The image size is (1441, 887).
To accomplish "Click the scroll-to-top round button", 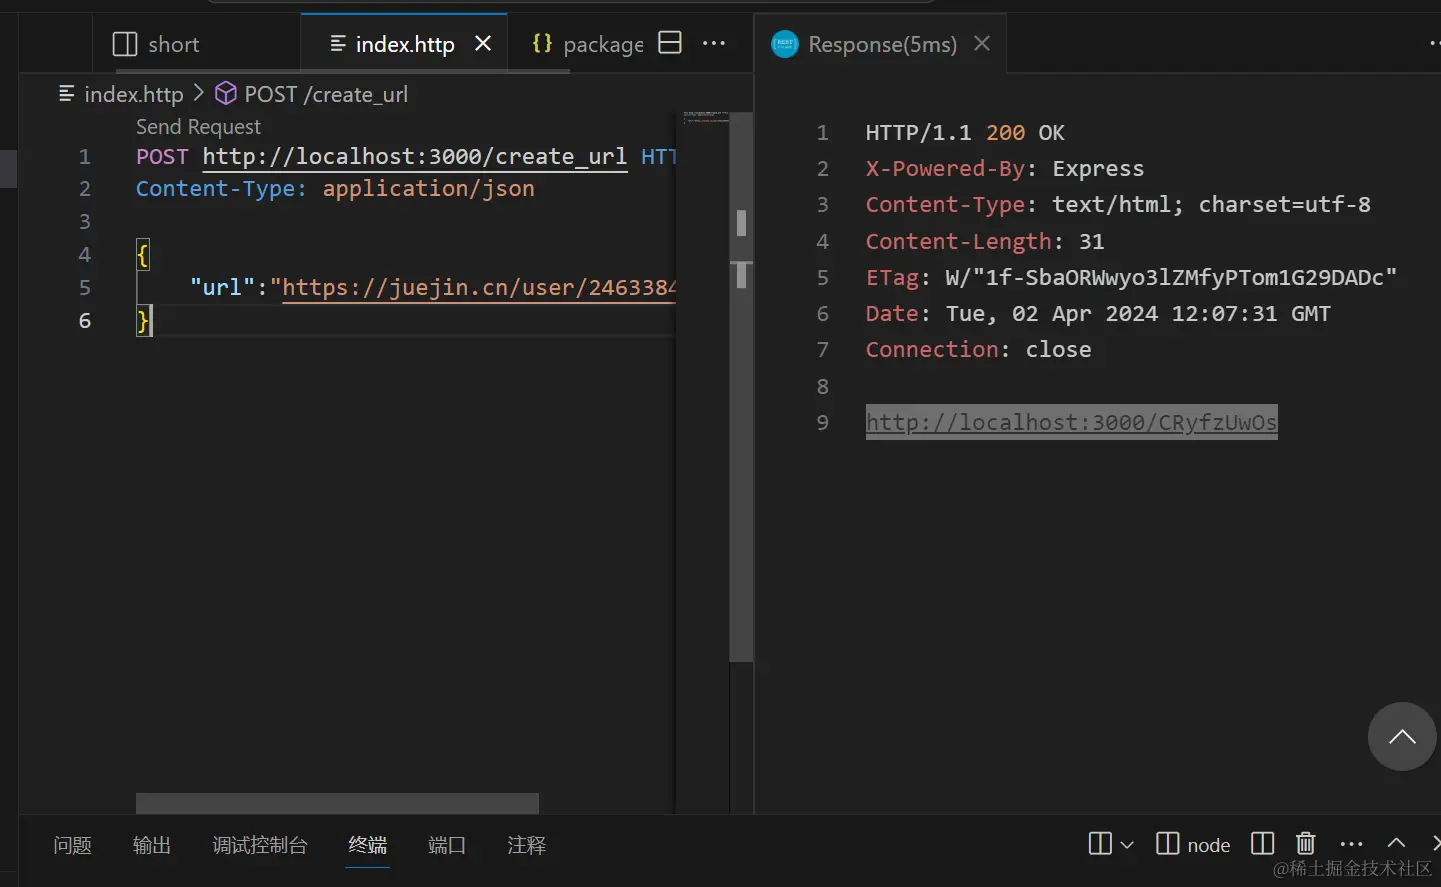I will (x=1402, y=737).
